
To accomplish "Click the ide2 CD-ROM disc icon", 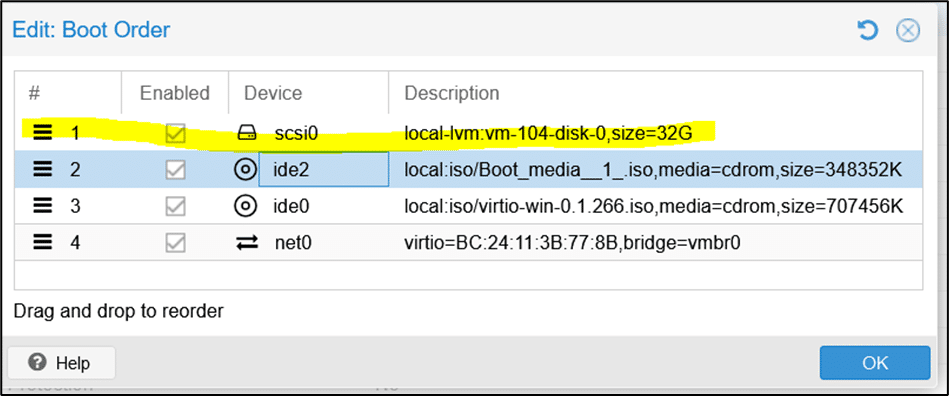I will pos(245,170).
